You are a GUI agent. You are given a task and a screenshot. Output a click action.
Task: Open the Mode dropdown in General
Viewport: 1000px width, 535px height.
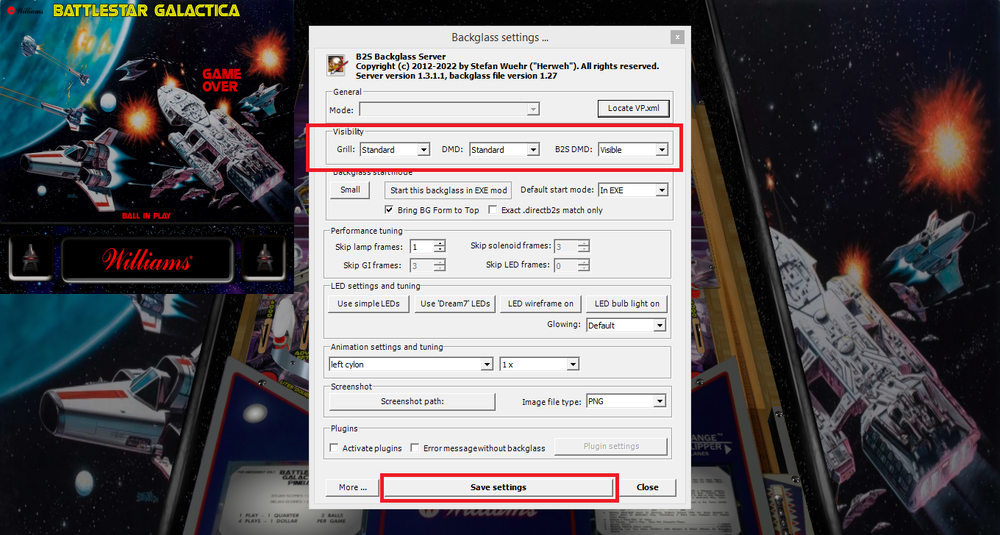(x=450, y=109)
